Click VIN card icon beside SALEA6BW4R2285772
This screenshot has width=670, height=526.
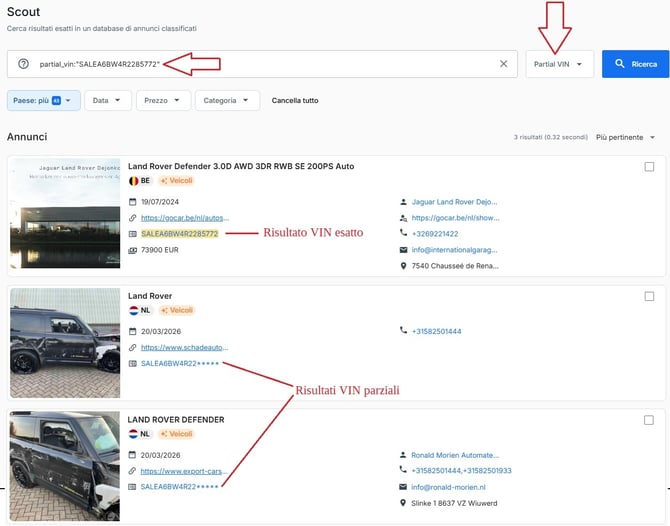tap(132, 234)
